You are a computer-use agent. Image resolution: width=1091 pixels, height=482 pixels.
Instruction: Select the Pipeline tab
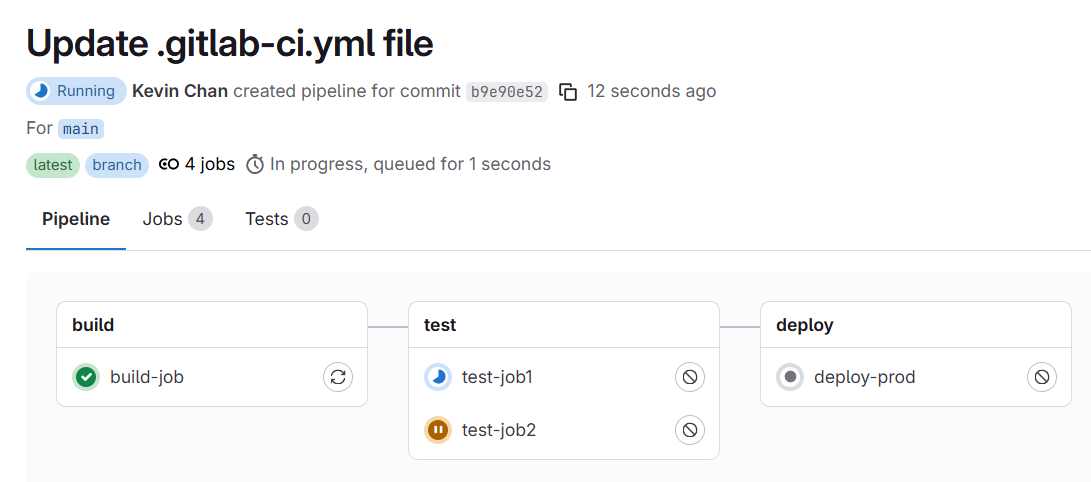(x=76, y=219)
